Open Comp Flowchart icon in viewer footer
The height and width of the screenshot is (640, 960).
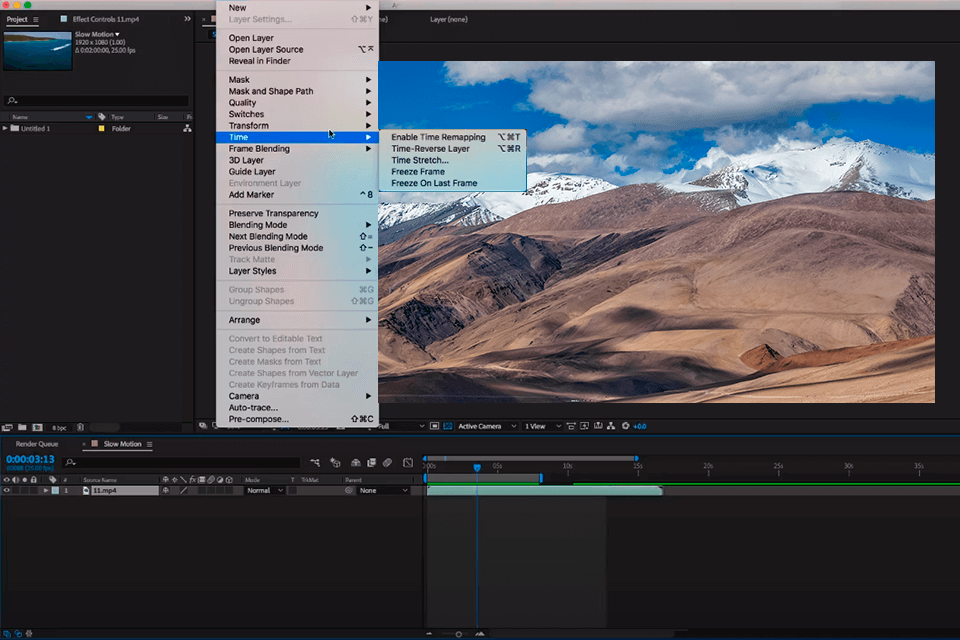click(x=611, y=426)
